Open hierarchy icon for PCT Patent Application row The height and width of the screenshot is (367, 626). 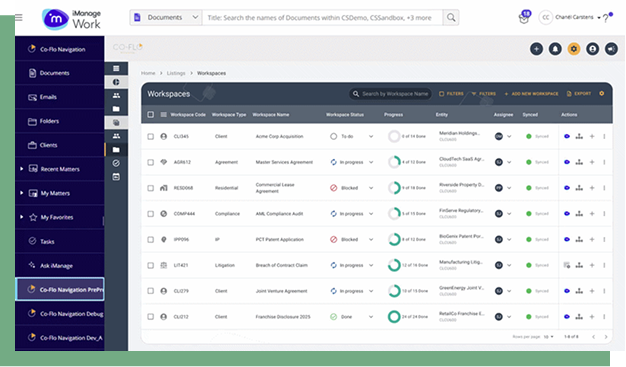(579, 239)
